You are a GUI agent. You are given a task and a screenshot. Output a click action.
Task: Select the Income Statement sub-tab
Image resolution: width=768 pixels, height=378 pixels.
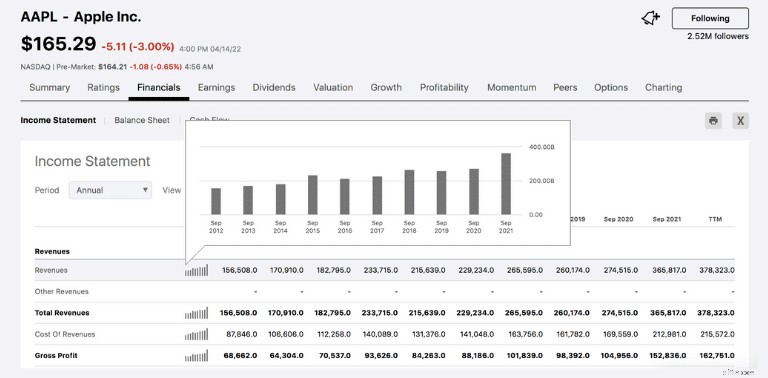(58, 120)
